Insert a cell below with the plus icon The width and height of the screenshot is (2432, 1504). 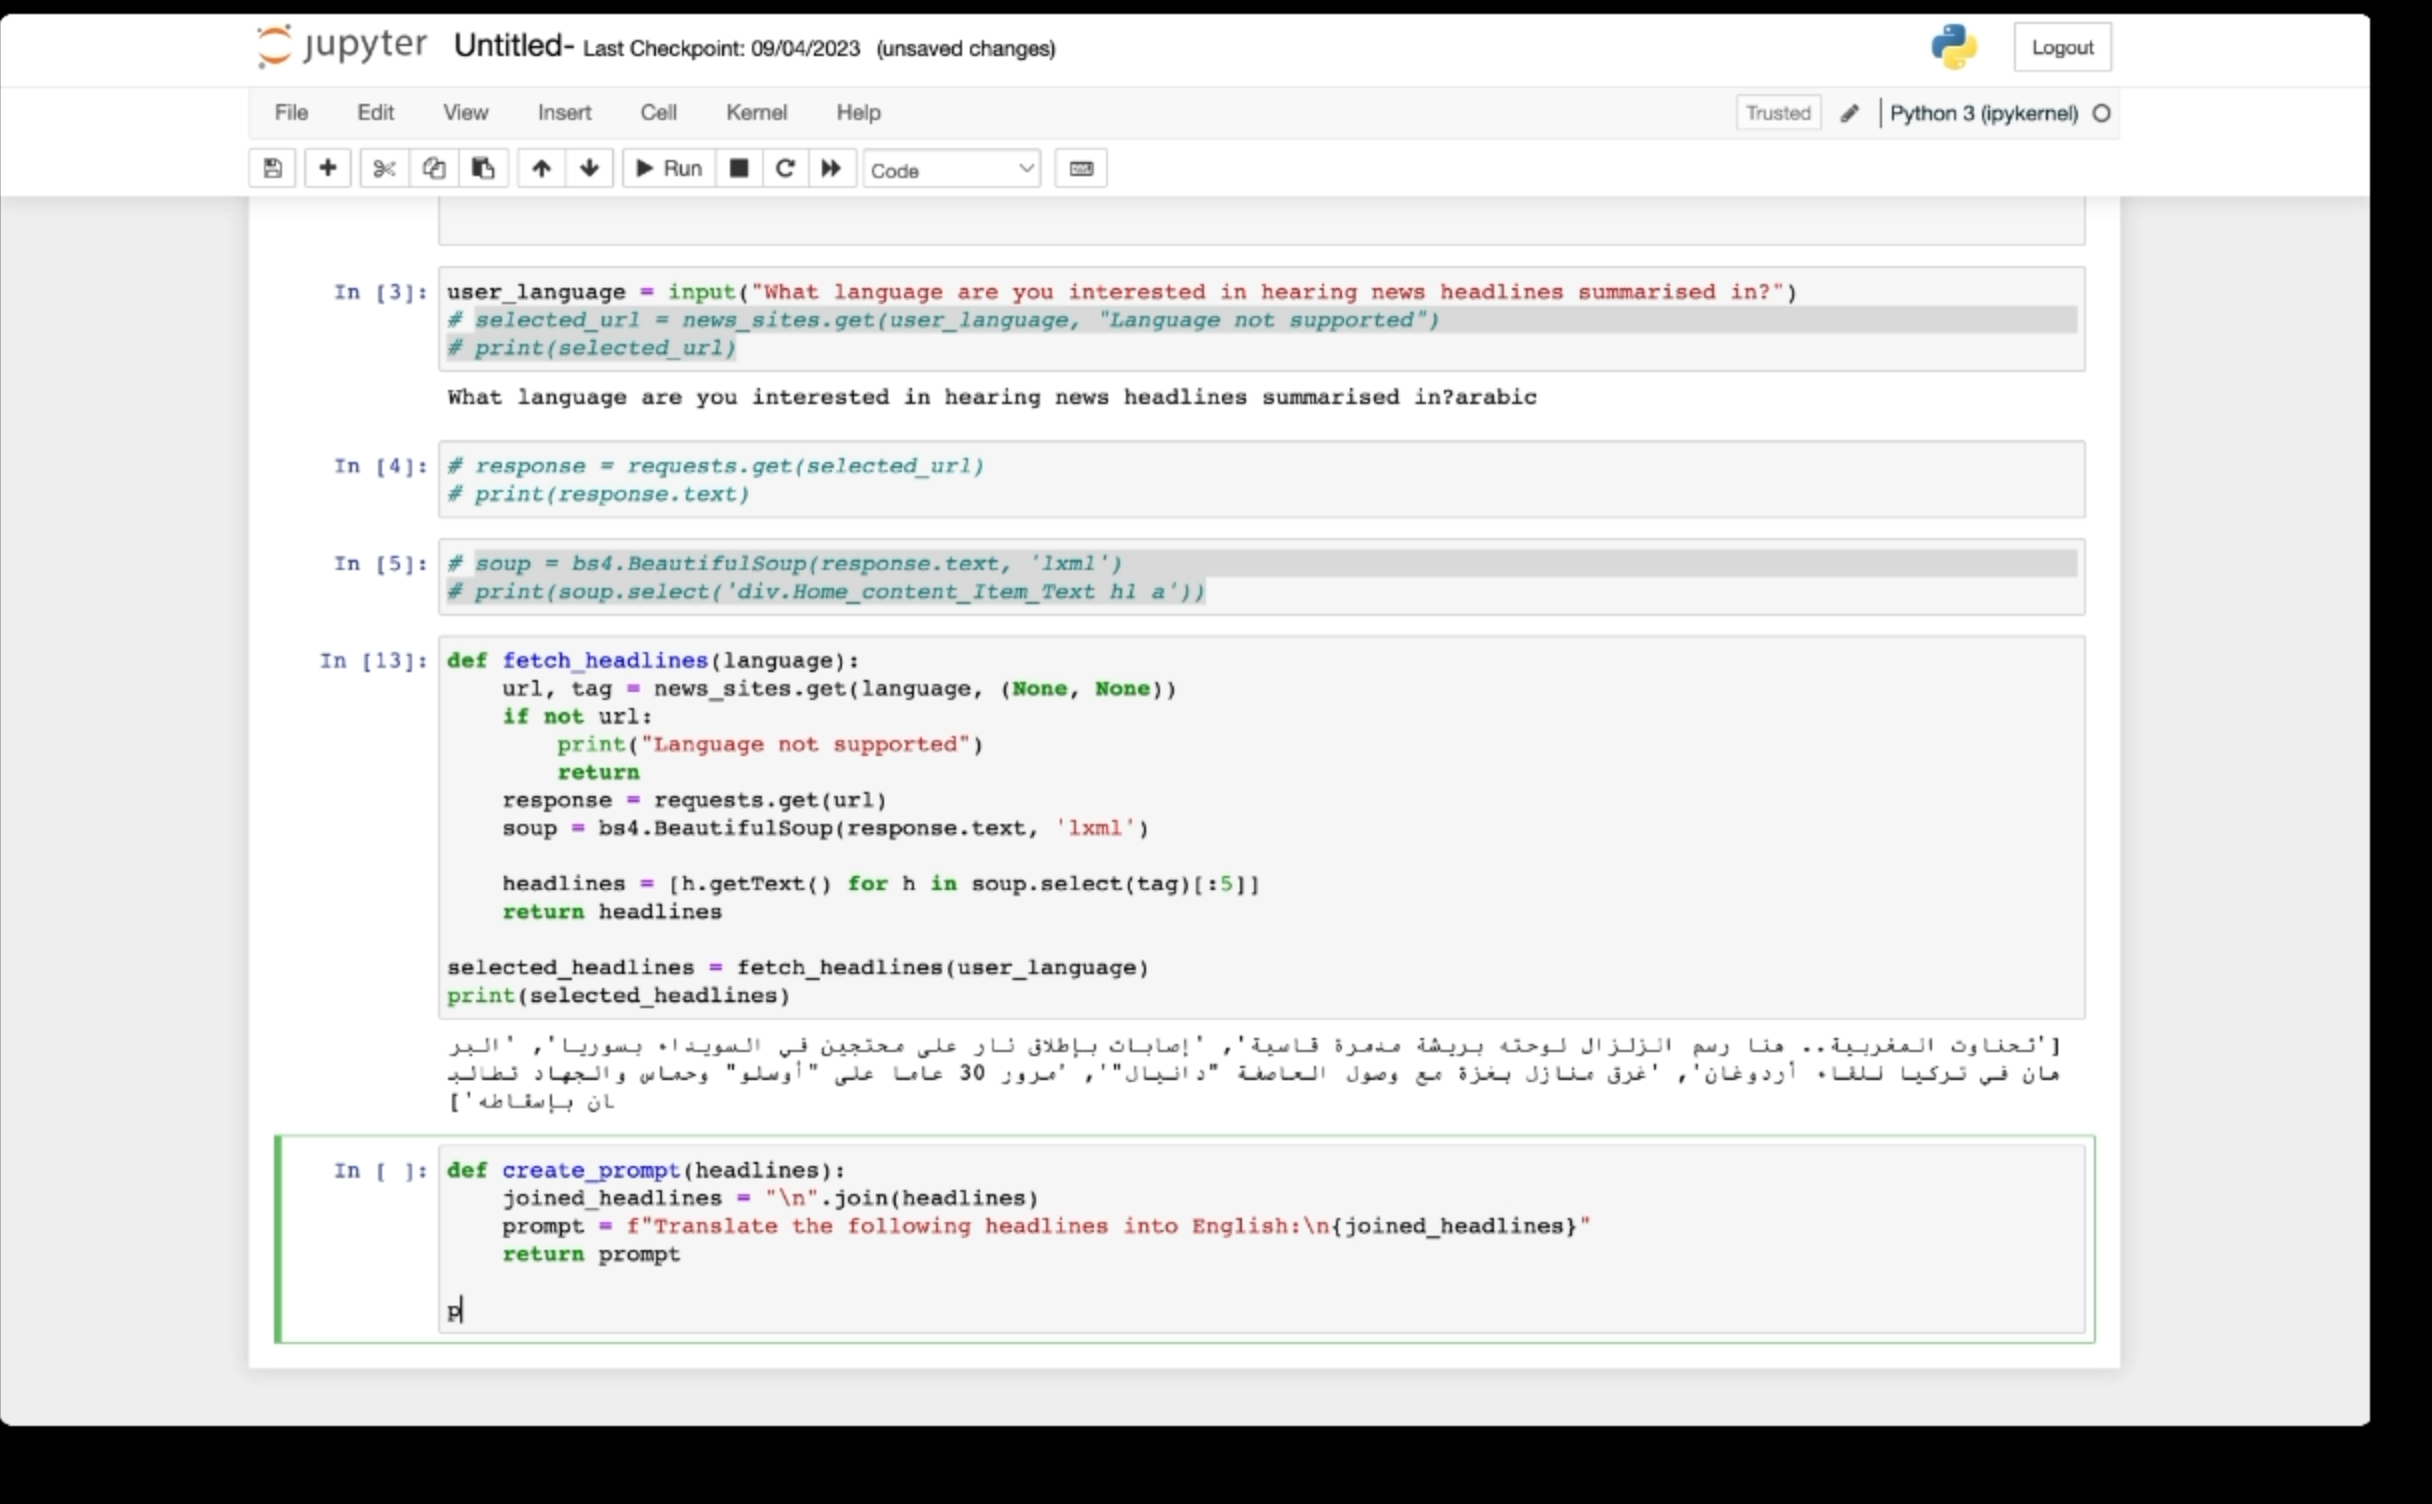point(327,168)
